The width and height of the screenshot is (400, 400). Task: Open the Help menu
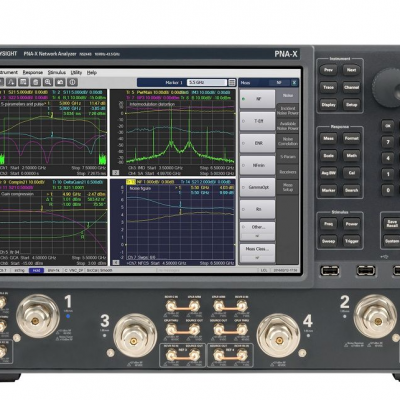tap(92, 72)
